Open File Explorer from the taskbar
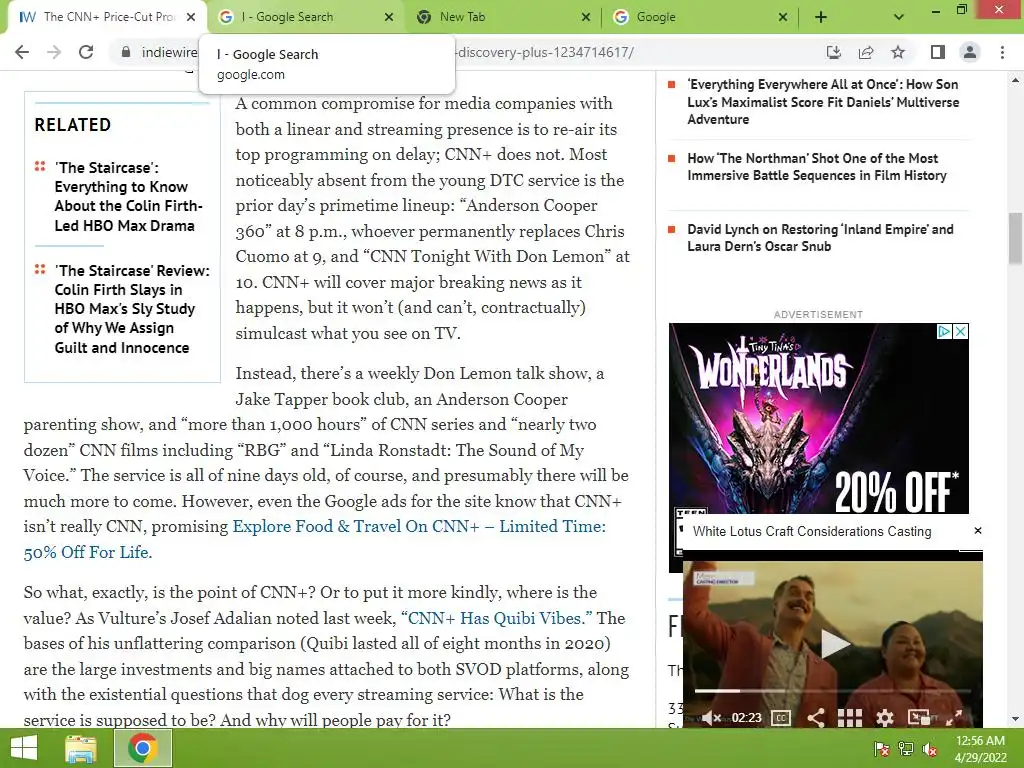 pyautogui.click(x=80, y=748)
